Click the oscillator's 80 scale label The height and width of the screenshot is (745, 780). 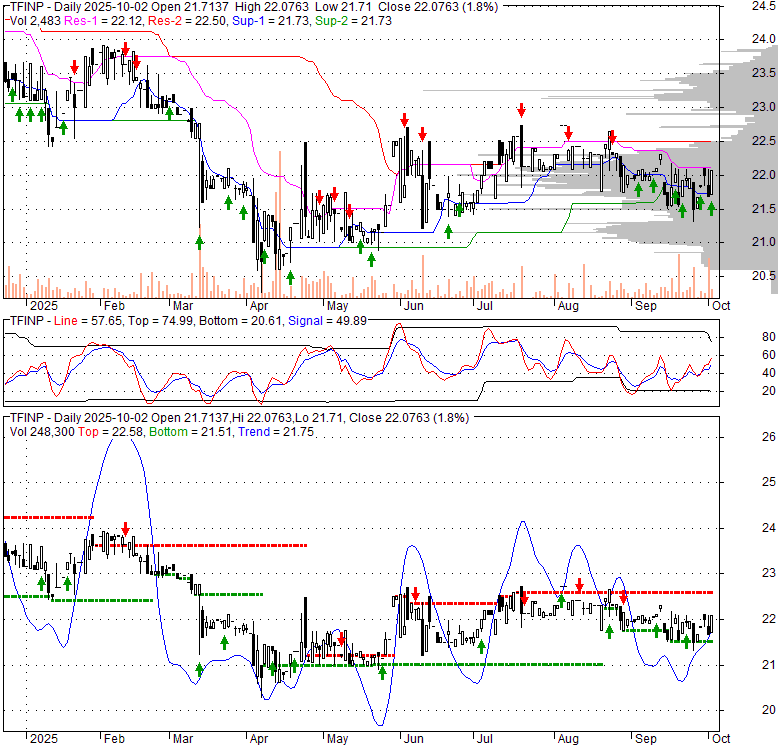click(x=769, y=337)
